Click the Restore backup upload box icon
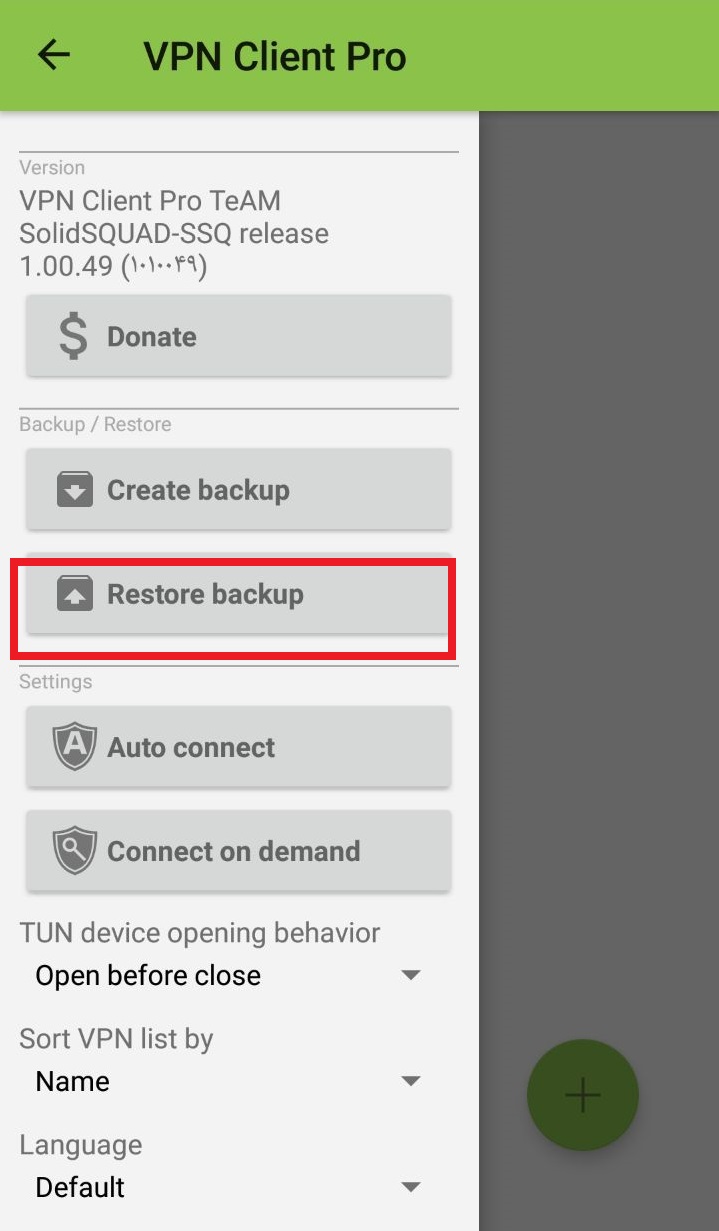The width and height of the screenshot is (719, 1231). [x=75, y=594]
